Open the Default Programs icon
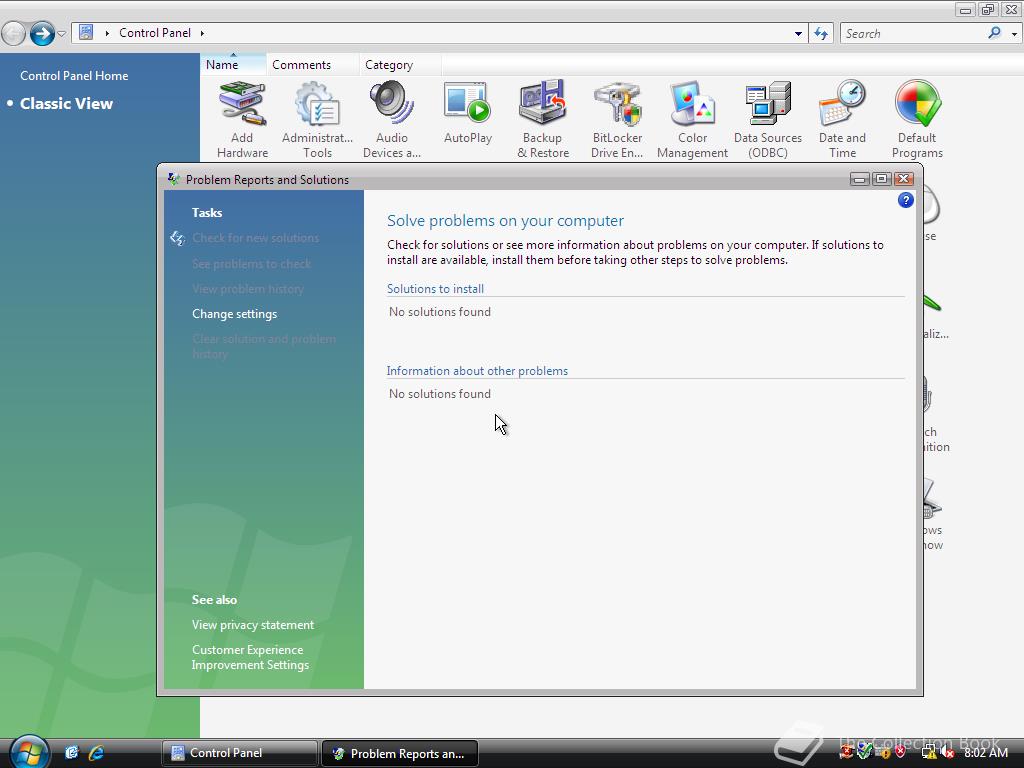 918,120
